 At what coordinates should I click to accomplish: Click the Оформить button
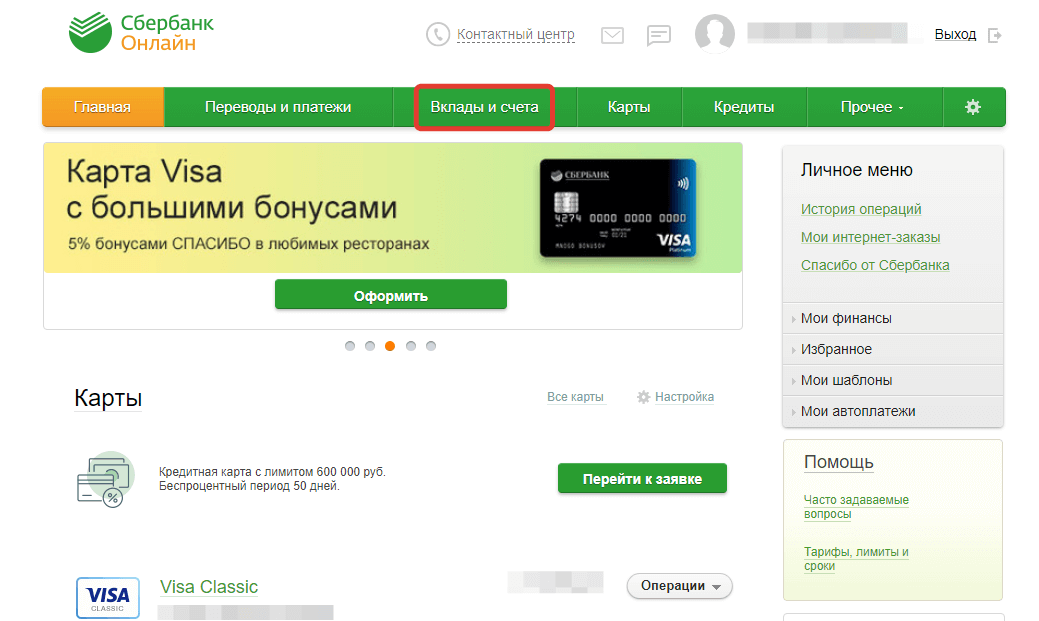pos(391,295)
